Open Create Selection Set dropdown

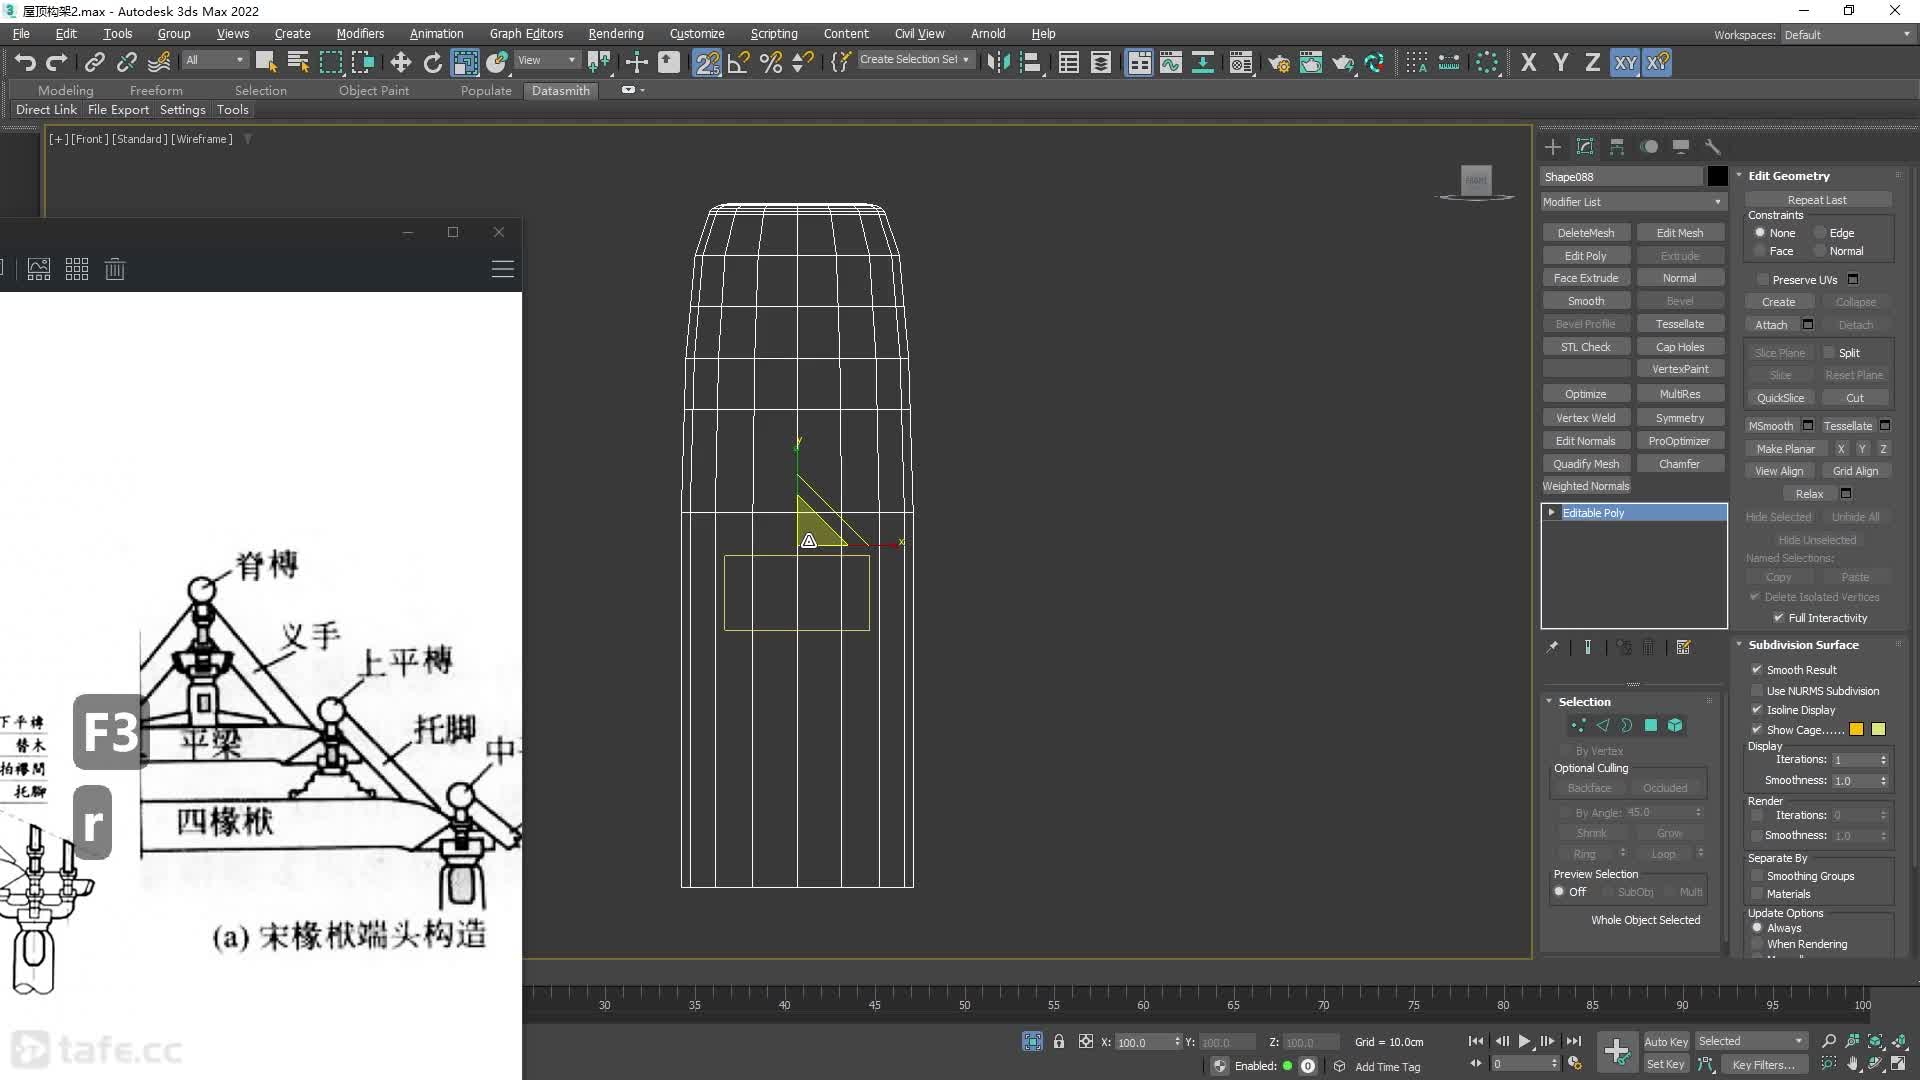click(x=915, y=59)
